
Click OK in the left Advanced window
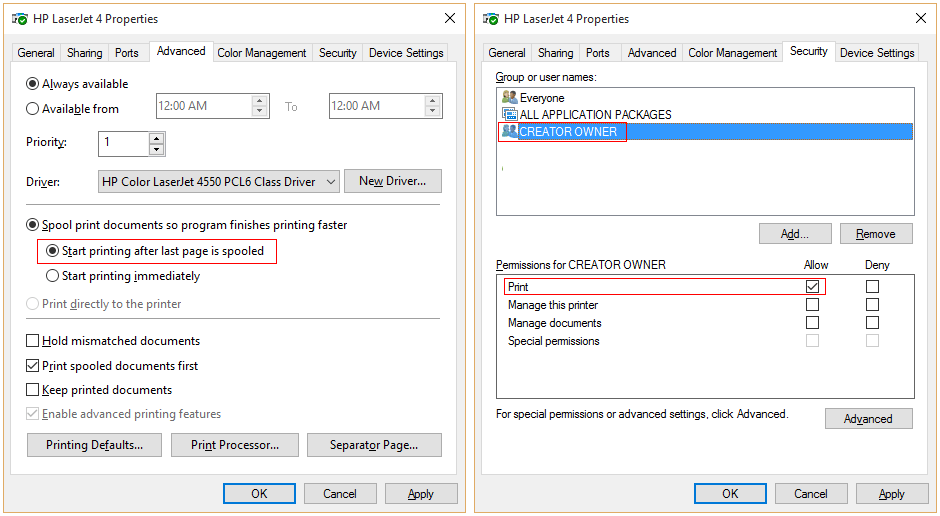click(x=259, y=493)
